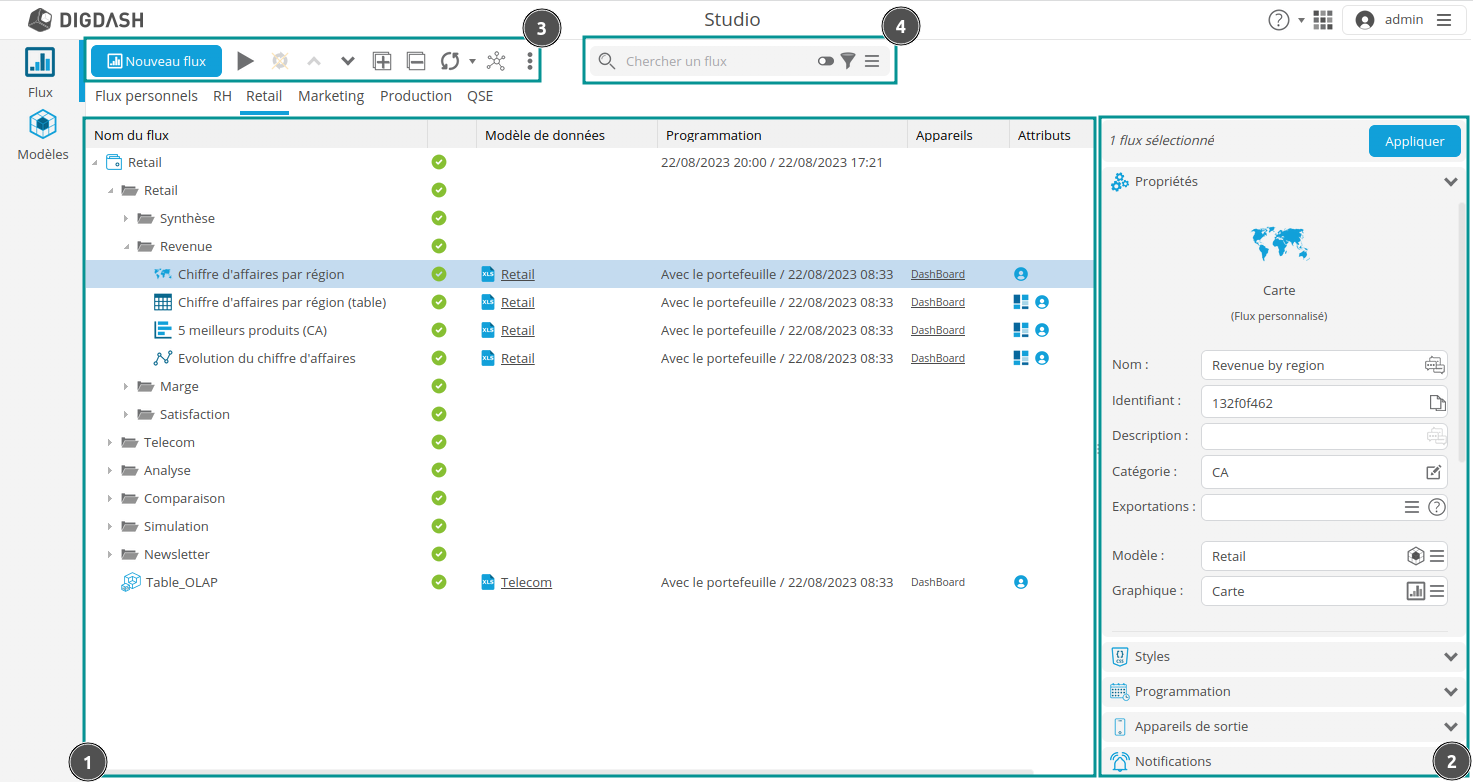Switch to the Production tab
Viewport: 1473px width, 783px height.
(415, 96)
